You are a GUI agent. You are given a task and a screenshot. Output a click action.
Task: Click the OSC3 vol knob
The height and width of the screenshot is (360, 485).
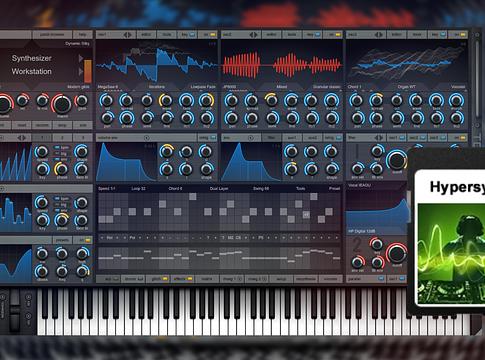coord(356,100)
